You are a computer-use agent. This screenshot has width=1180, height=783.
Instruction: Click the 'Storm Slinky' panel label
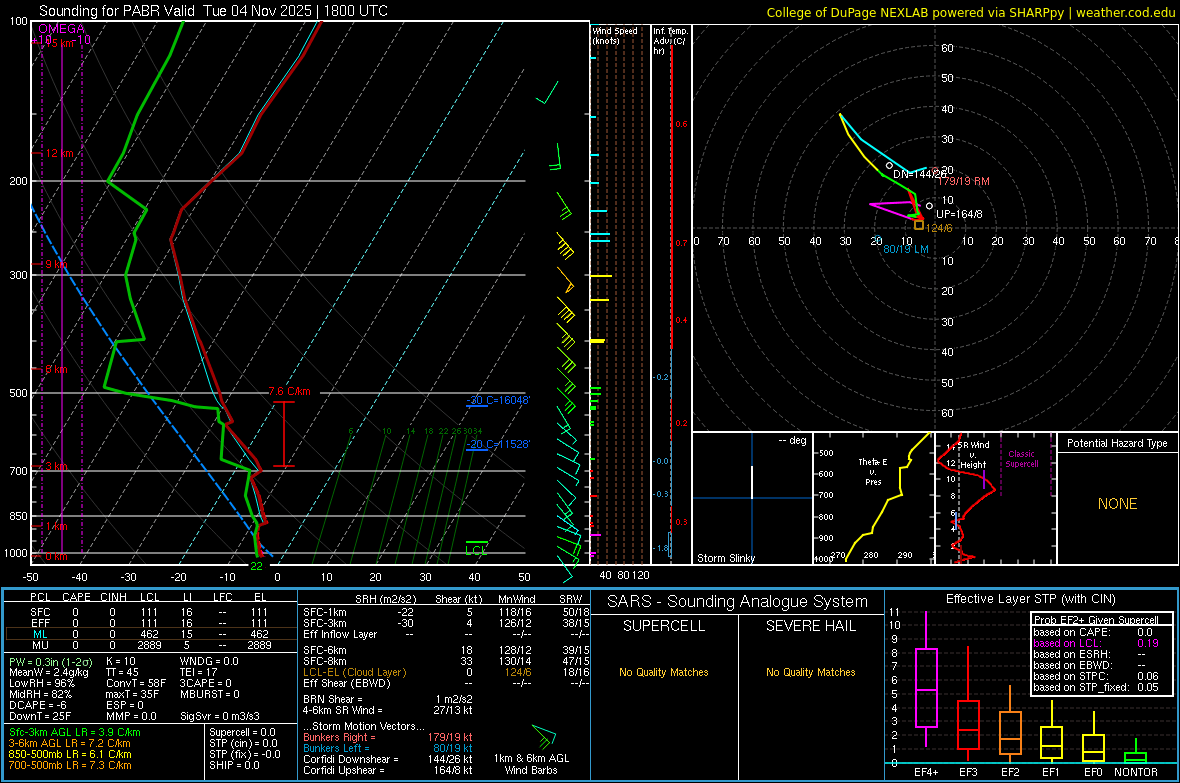[725, 558]
